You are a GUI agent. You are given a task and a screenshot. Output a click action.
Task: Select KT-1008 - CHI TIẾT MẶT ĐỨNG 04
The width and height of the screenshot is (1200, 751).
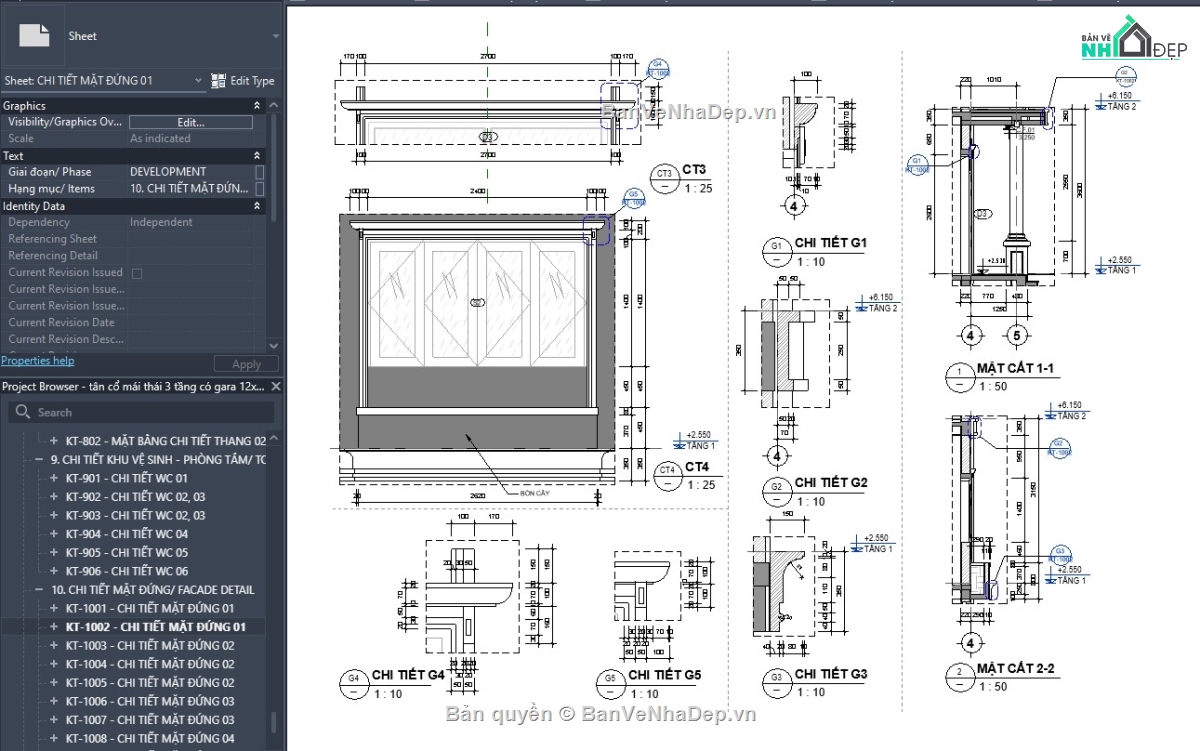tap(150, 739)
